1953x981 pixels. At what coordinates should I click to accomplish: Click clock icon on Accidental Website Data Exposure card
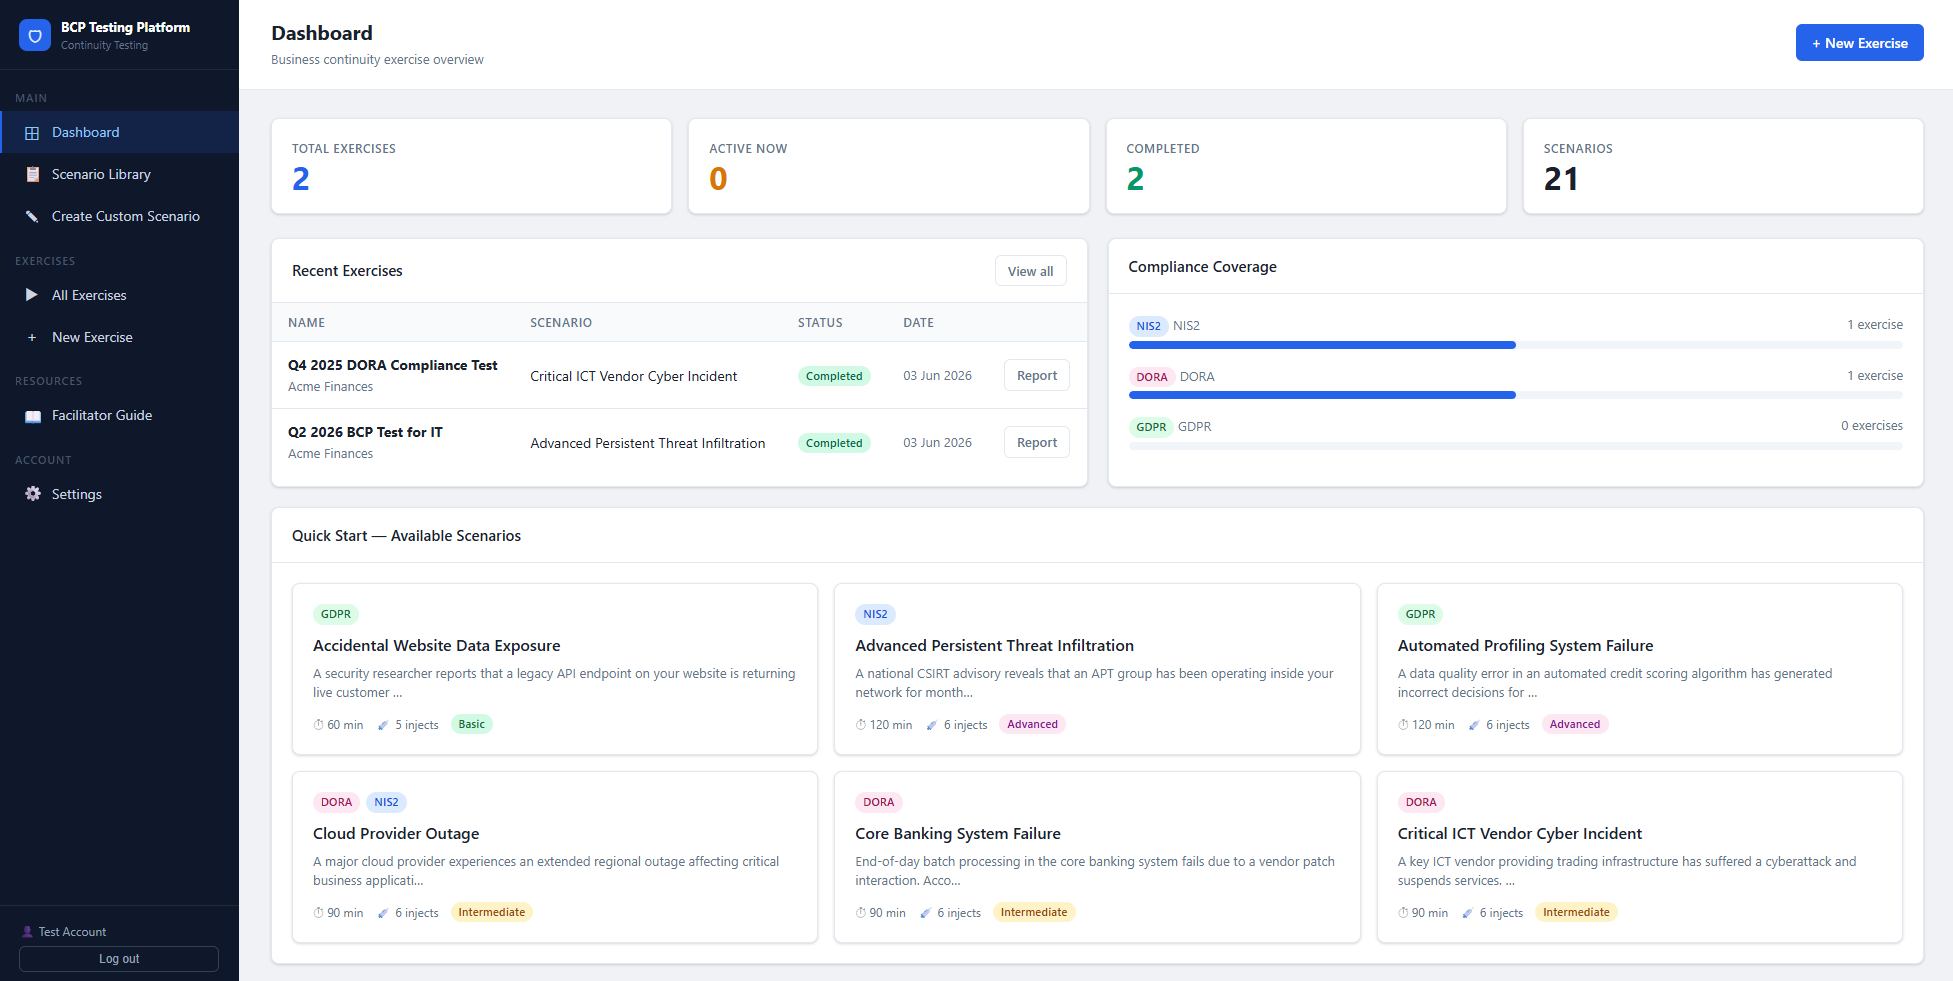[x=318, y=725]
